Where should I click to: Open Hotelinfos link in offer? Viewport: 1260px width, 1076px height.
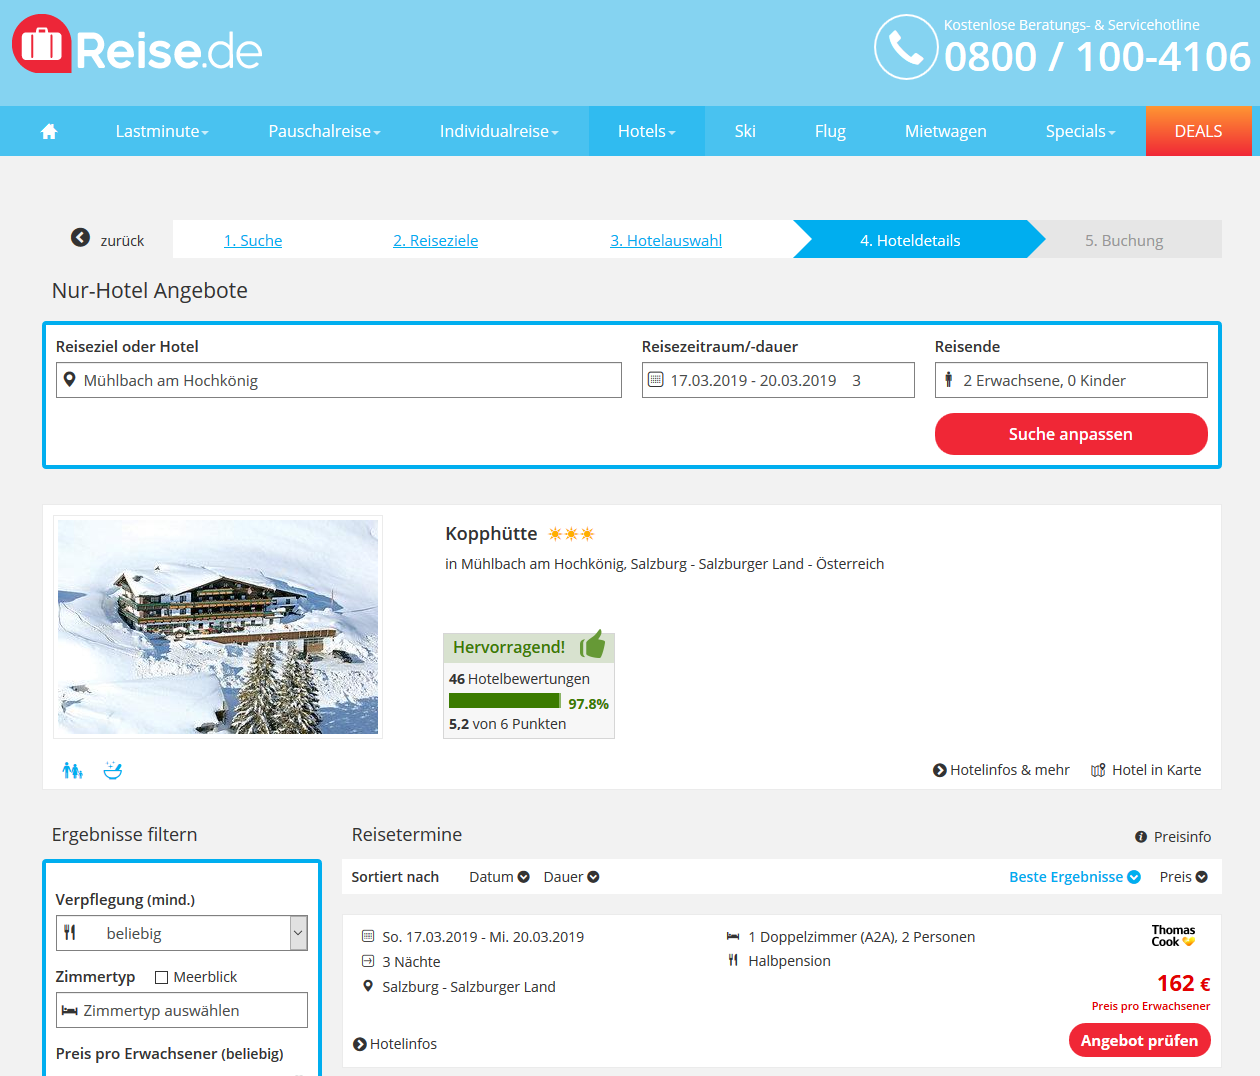click(395, 1044)
